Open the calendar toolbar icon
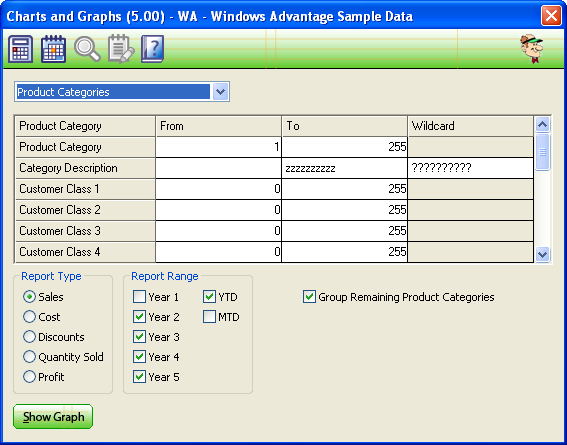567x445 pixels. 54,49
